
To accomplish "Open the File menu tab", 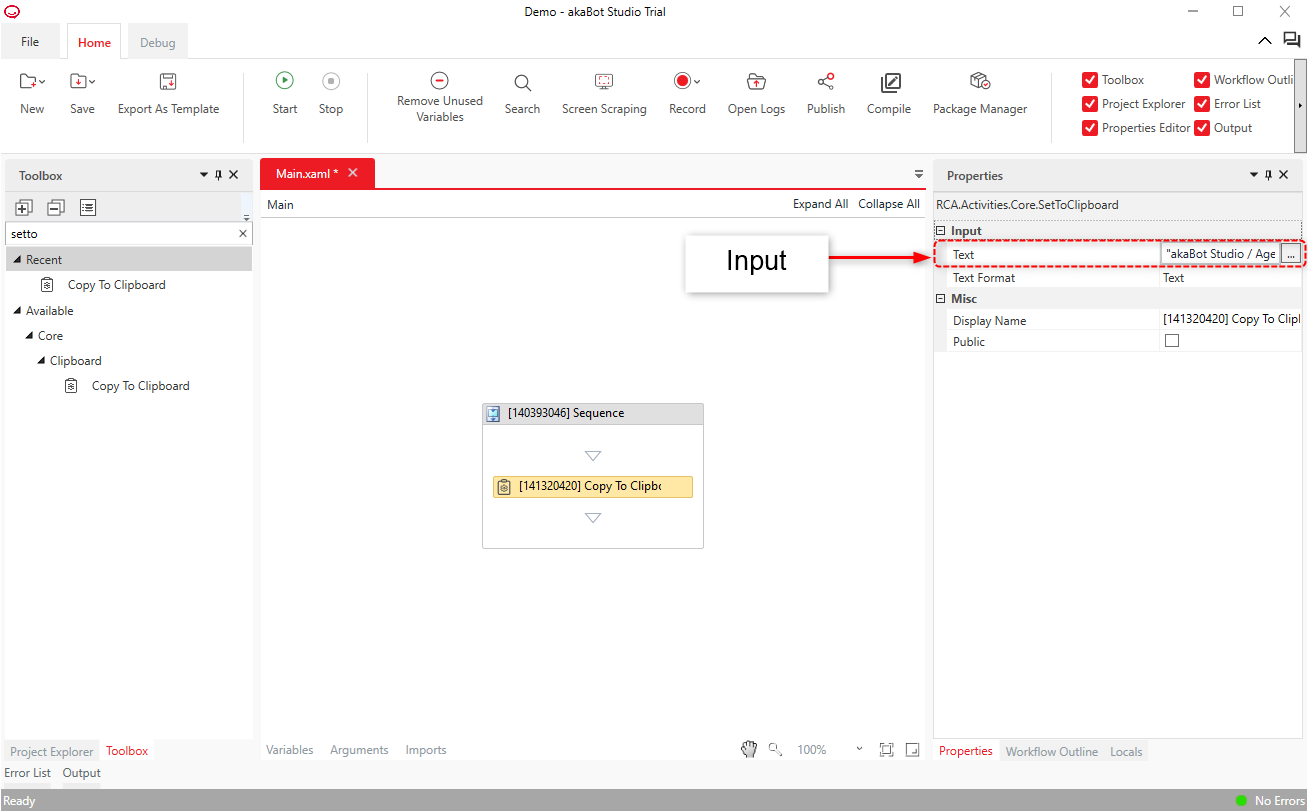I will (30, 42).
